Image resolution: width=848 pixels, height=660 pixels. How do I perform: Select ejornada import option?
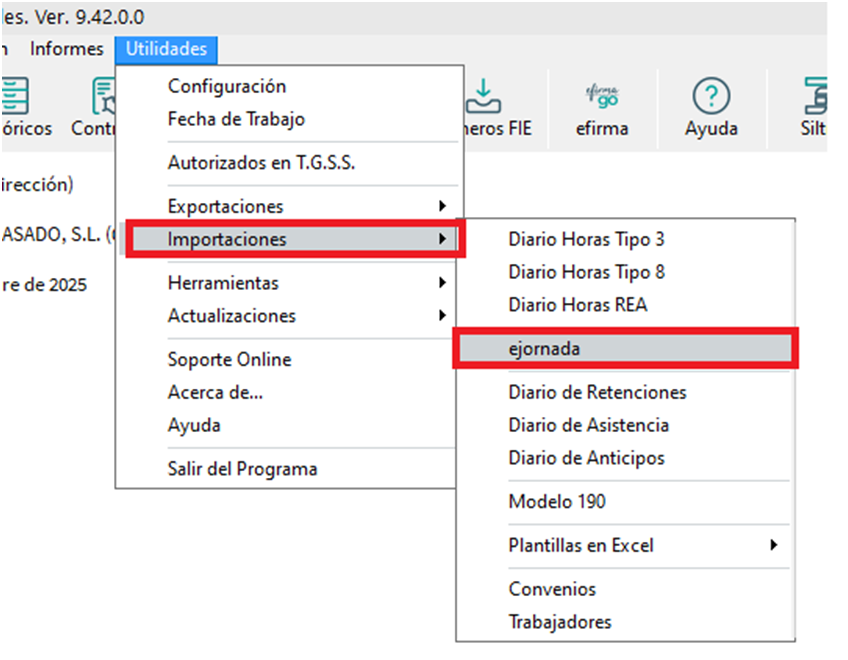[x=544, y=349]
